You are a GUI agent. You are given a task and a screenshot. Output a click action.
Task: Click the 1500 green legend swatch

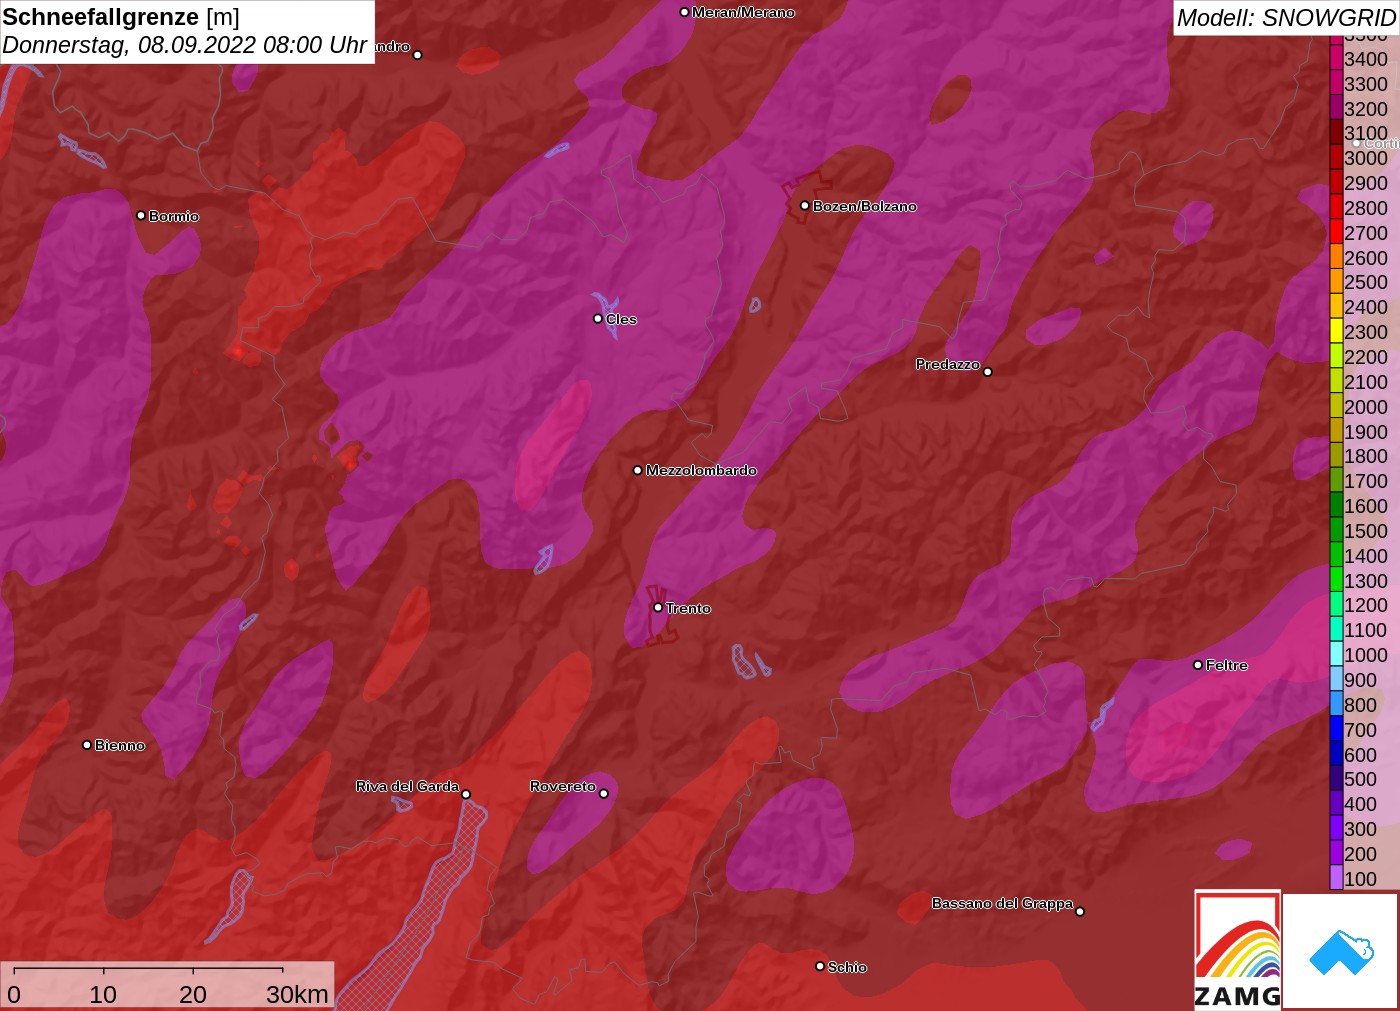[x=1336, y=530]
